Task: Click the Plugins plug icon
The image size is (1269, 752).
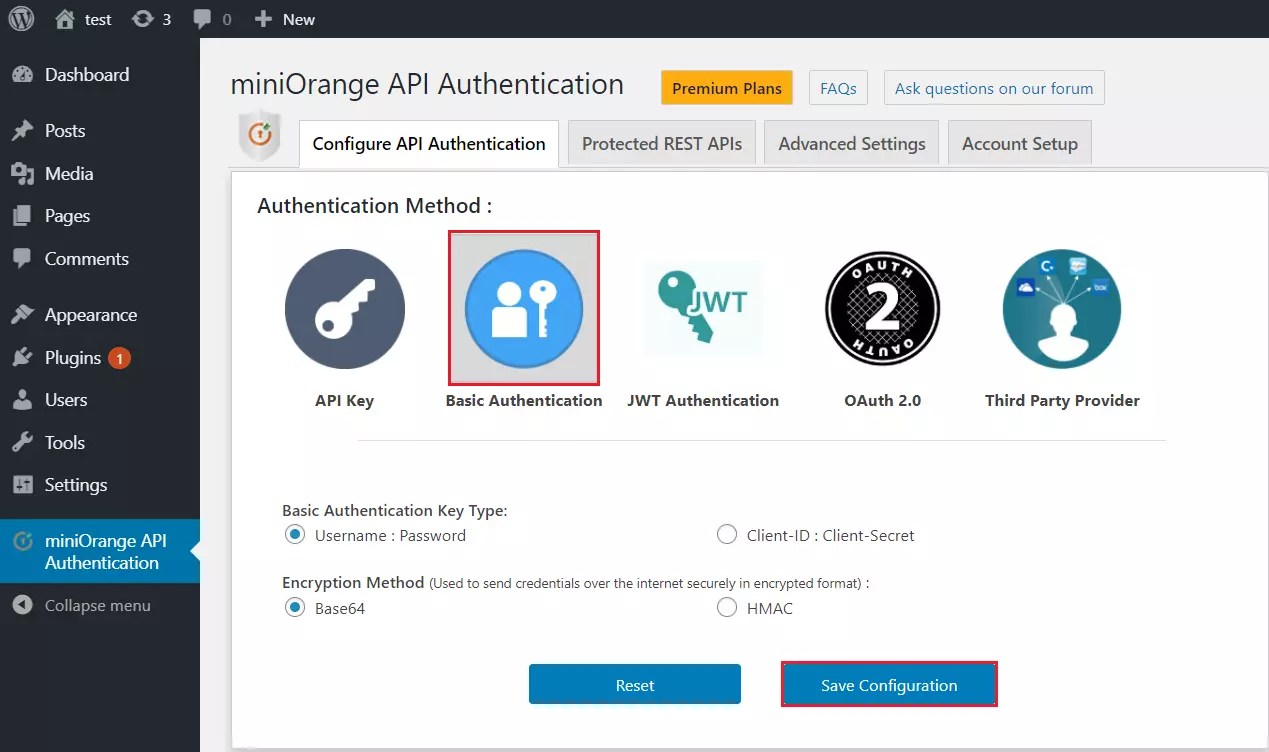Action: [x=22, y=358]
